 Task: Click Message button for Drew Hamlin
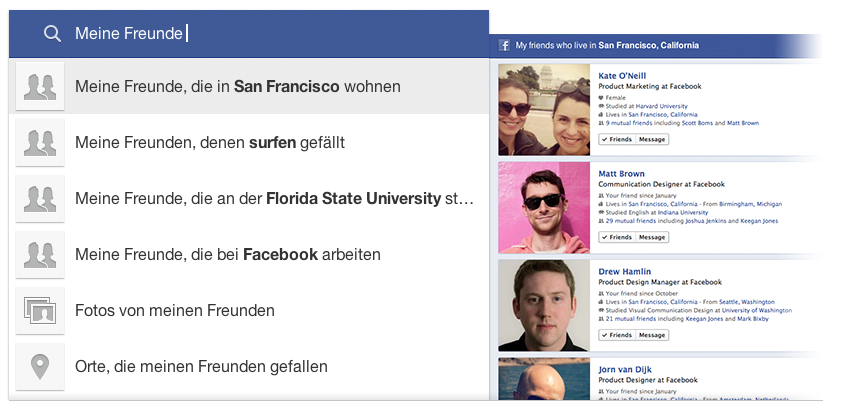coord(652,335)
